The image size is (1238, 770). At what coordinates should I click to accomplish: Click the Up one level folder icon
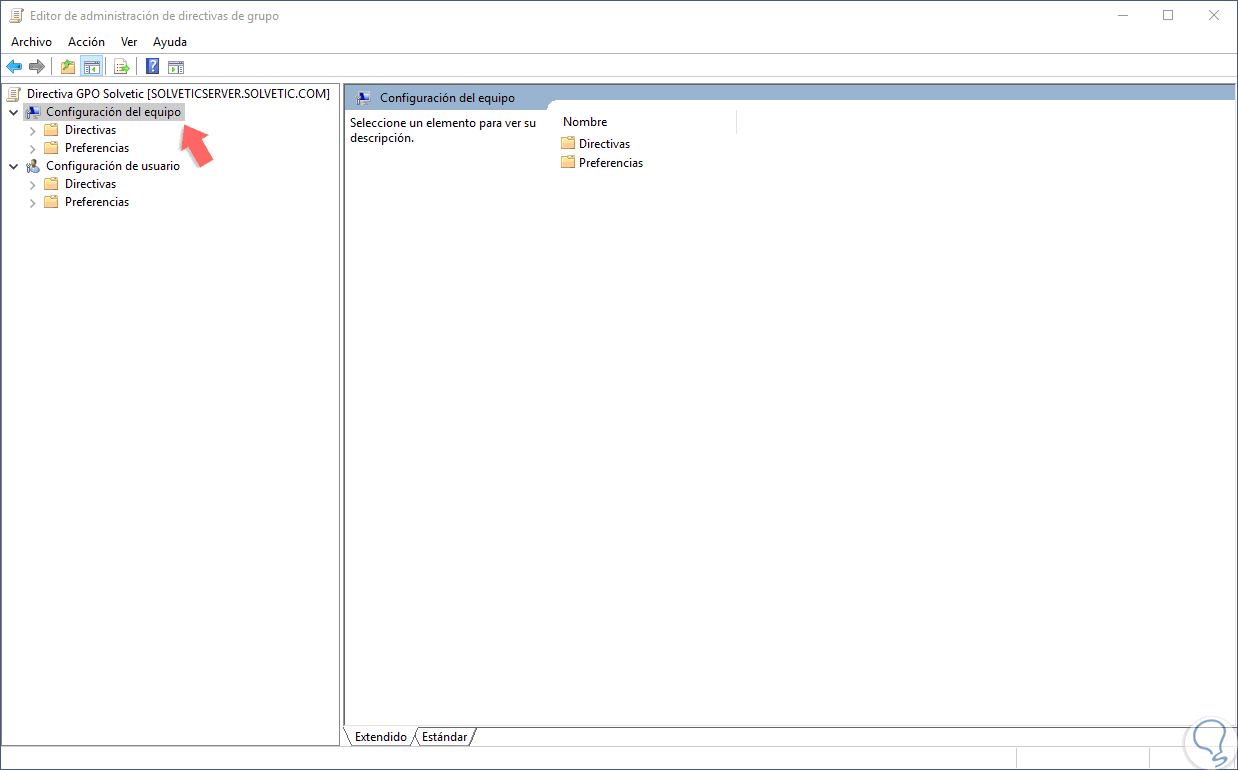click(67, 67)
